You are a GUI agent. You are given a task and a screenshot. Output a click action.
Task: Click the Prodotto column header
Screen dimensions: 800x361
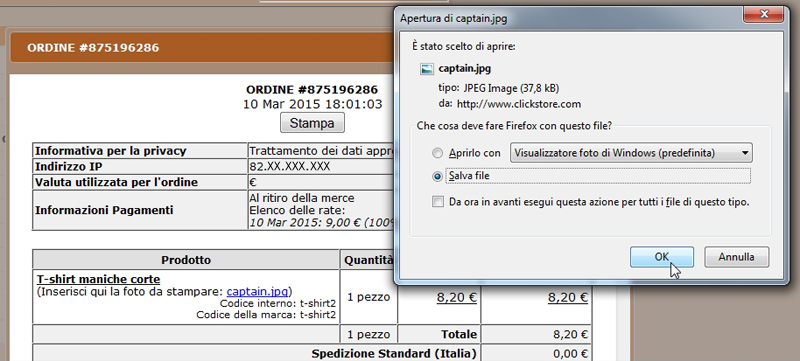point(186,260)
